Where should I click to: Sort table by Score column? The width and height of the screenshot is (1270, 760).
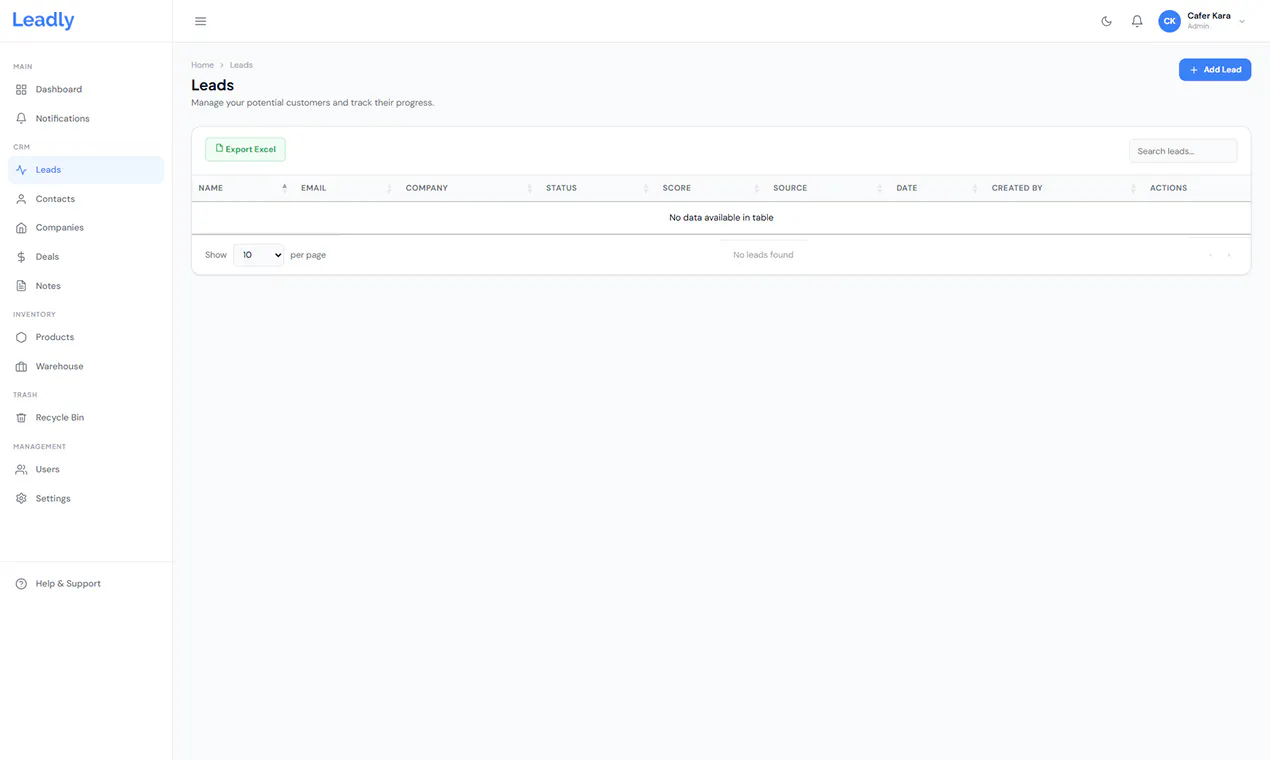(710, 188)
